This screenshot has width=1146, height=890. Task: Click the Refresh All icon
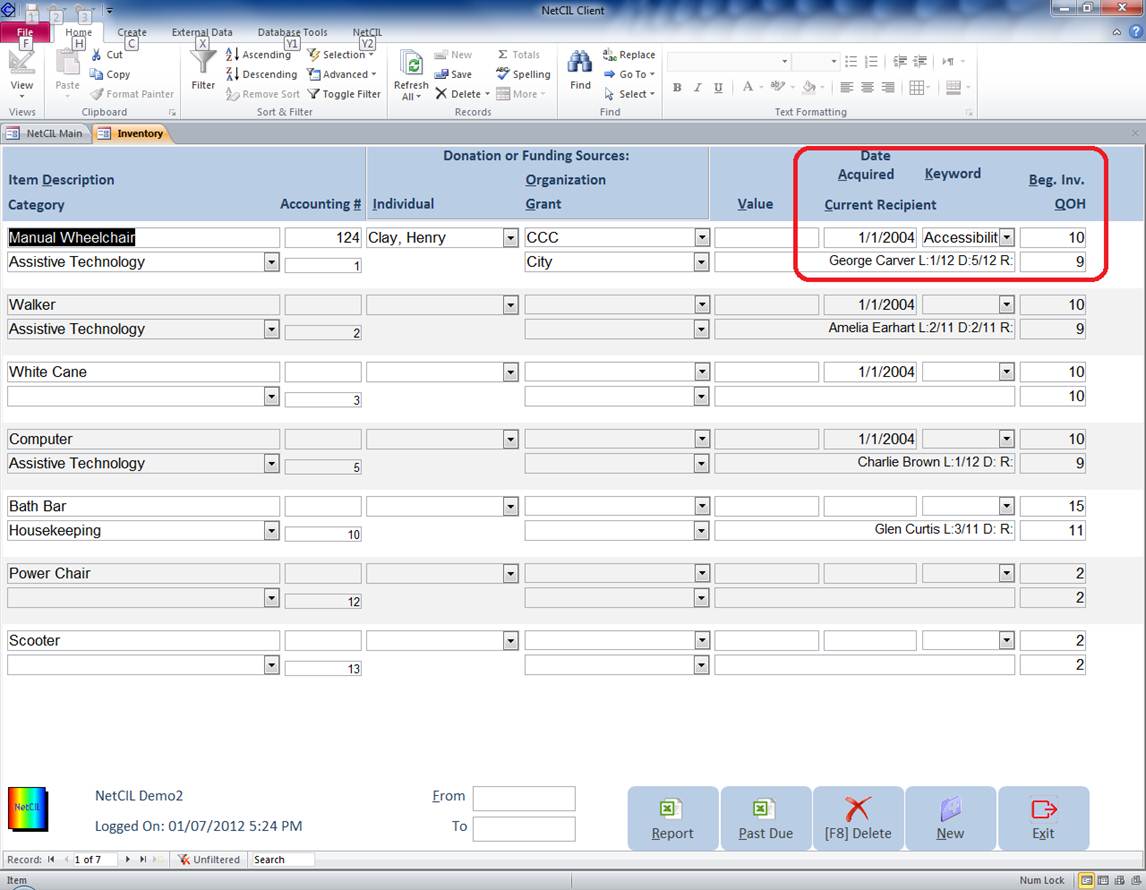[x=411, y=64]
